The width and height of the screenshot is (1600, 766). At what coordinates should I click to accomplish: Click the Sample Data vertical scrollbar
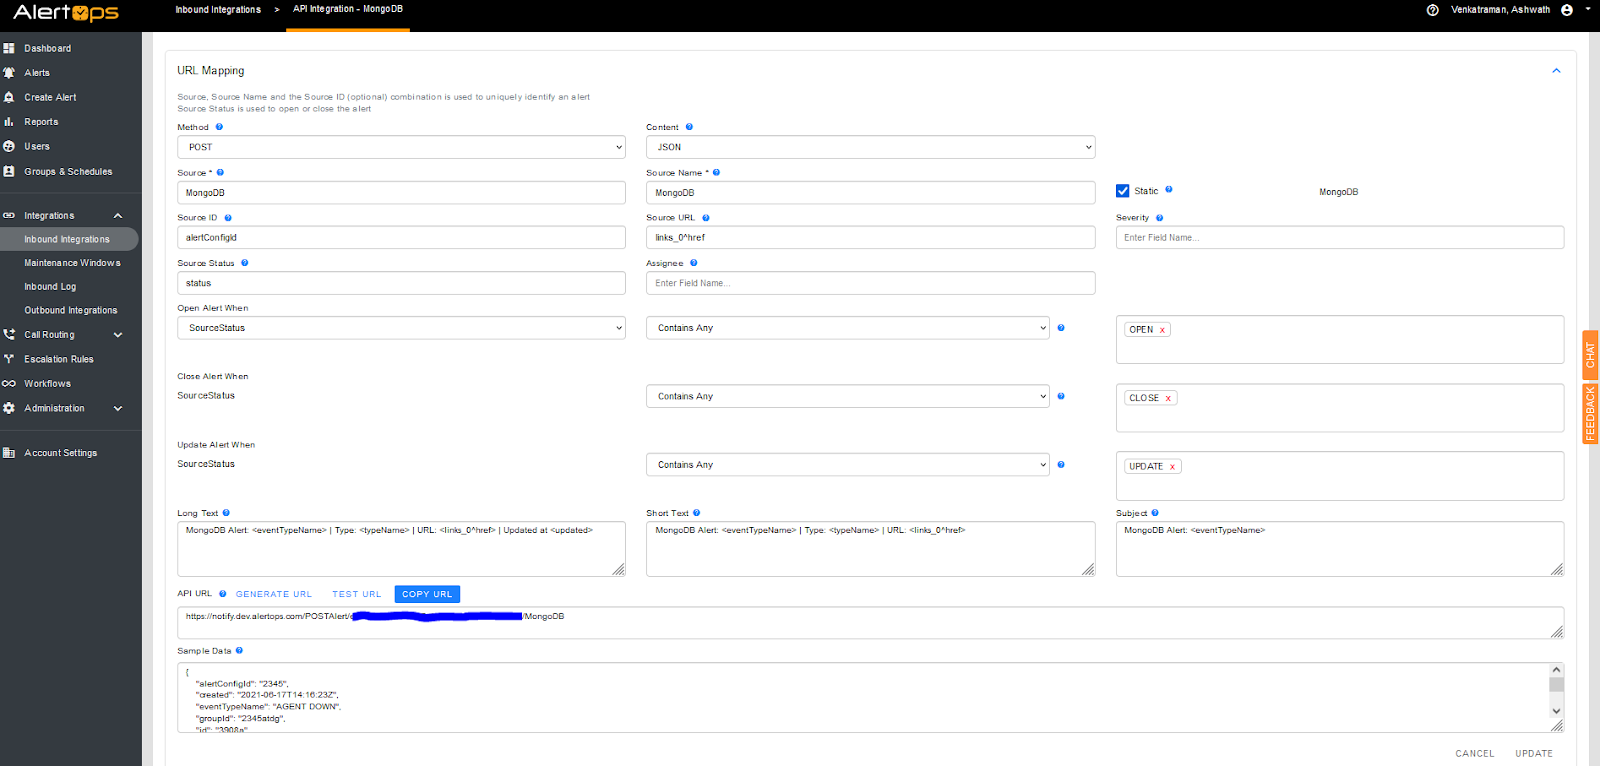click(x=1556, y=690)
